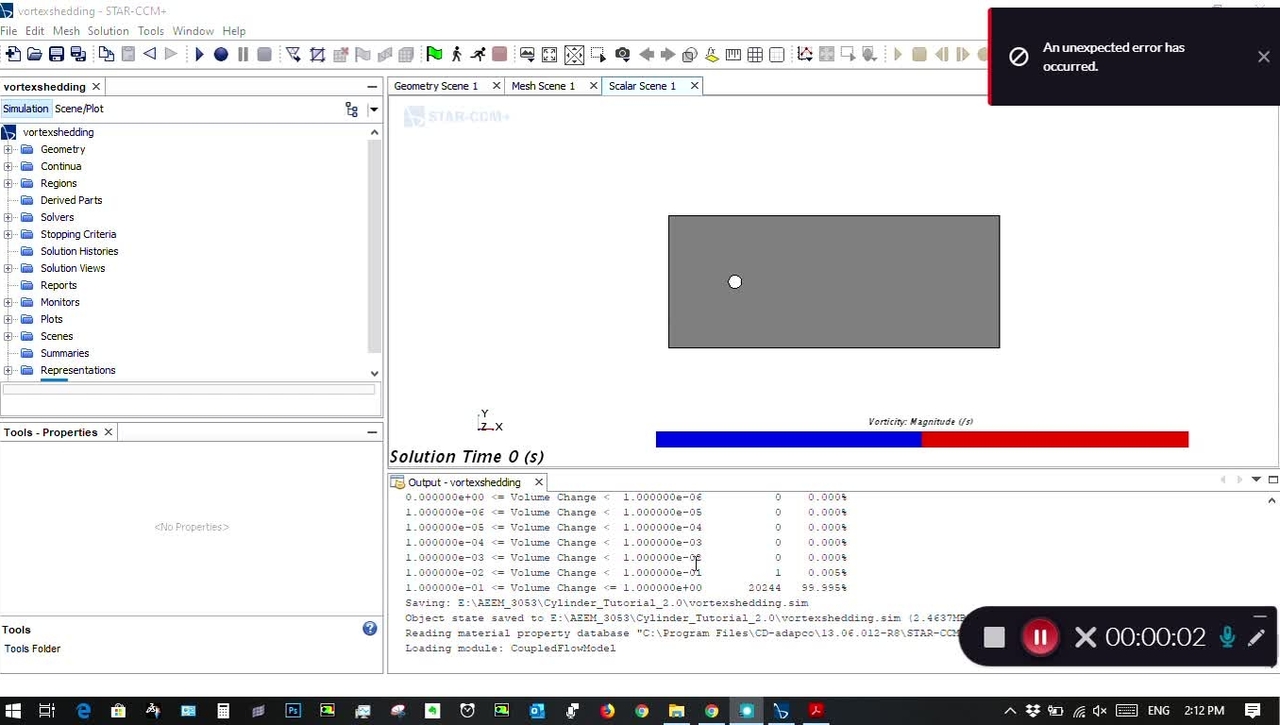Click the Copy toolbar icon
This screenshot has width=1280, height=725.
pos(106,54)
